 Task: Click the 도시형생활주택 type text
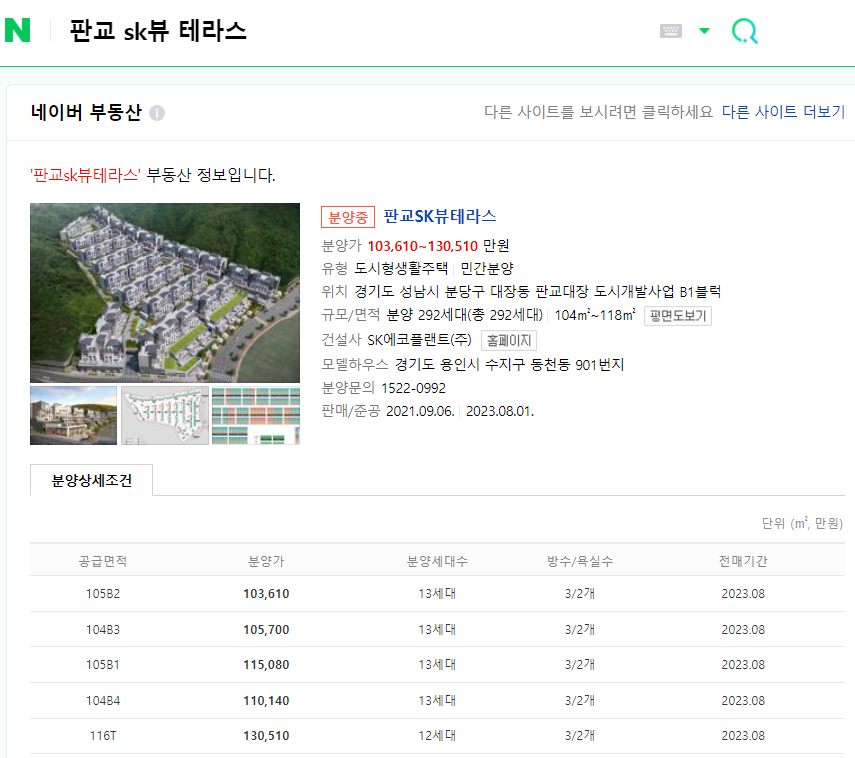(401, 268)
